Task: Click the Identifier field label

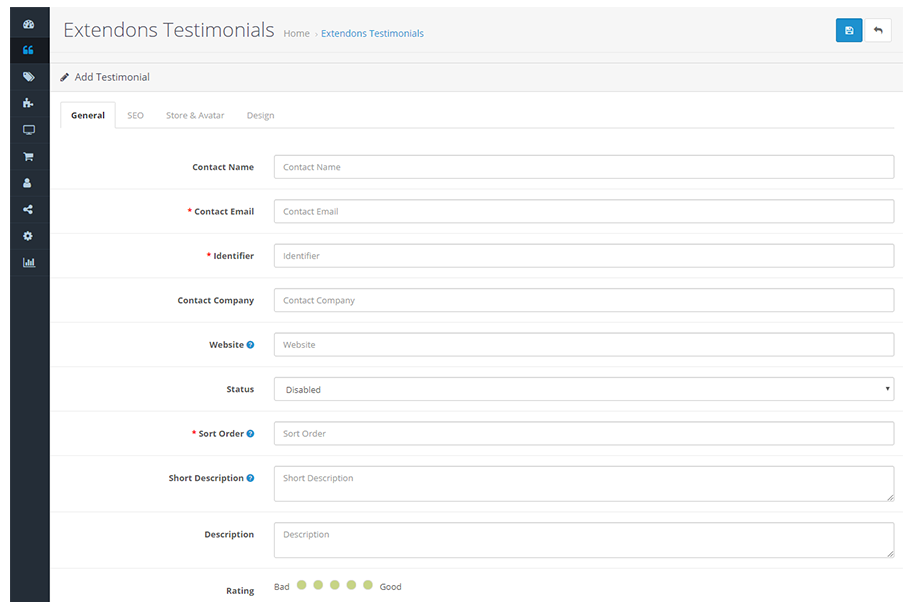Action: tap(233, 256)
